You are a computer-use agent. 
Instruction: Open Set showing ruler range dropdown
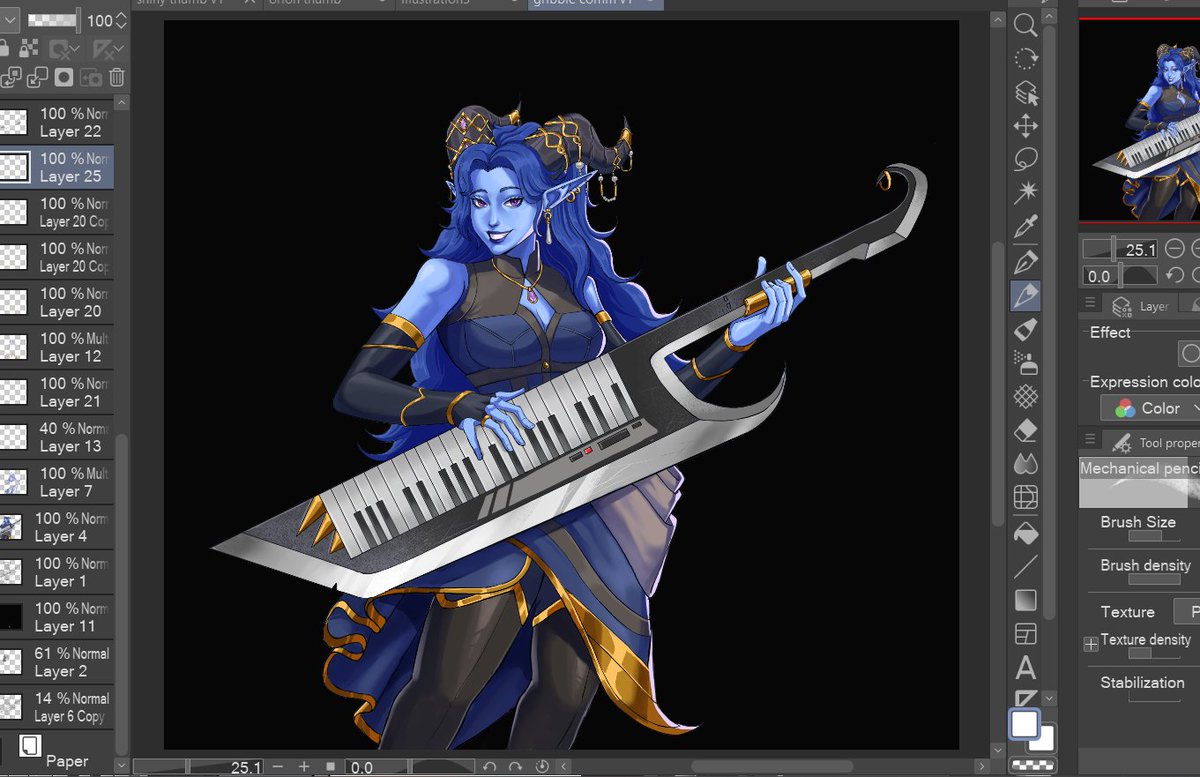tap(107, 48)
